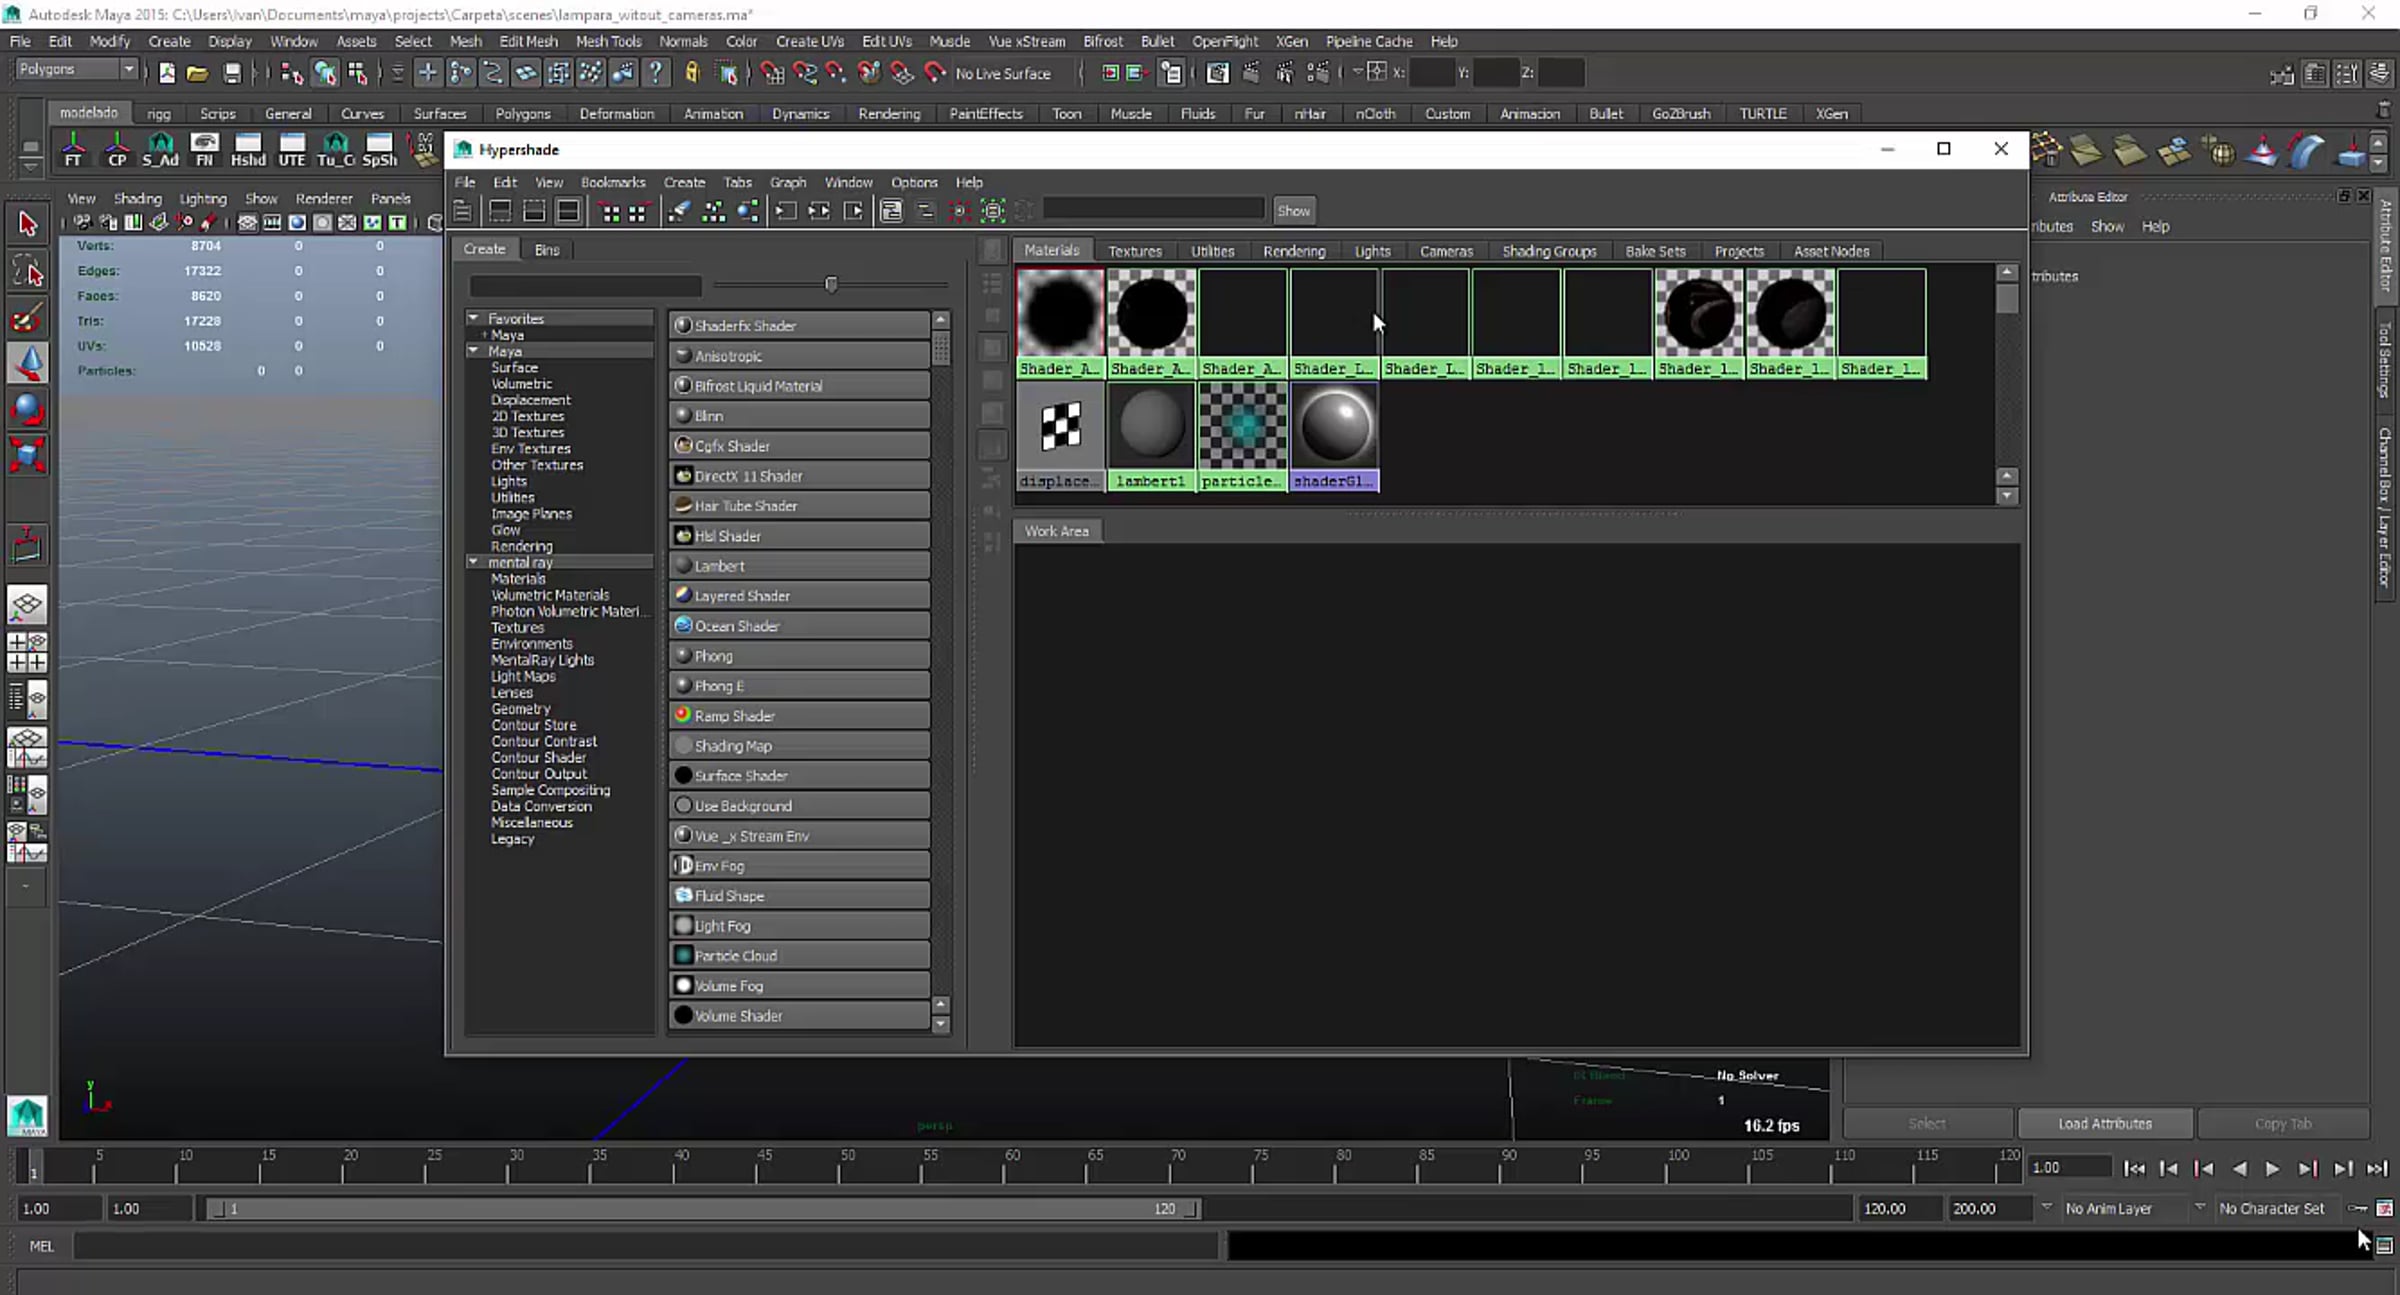
Task: Open the Polygons menu set dropdown
Action: (x=128, y=69)
